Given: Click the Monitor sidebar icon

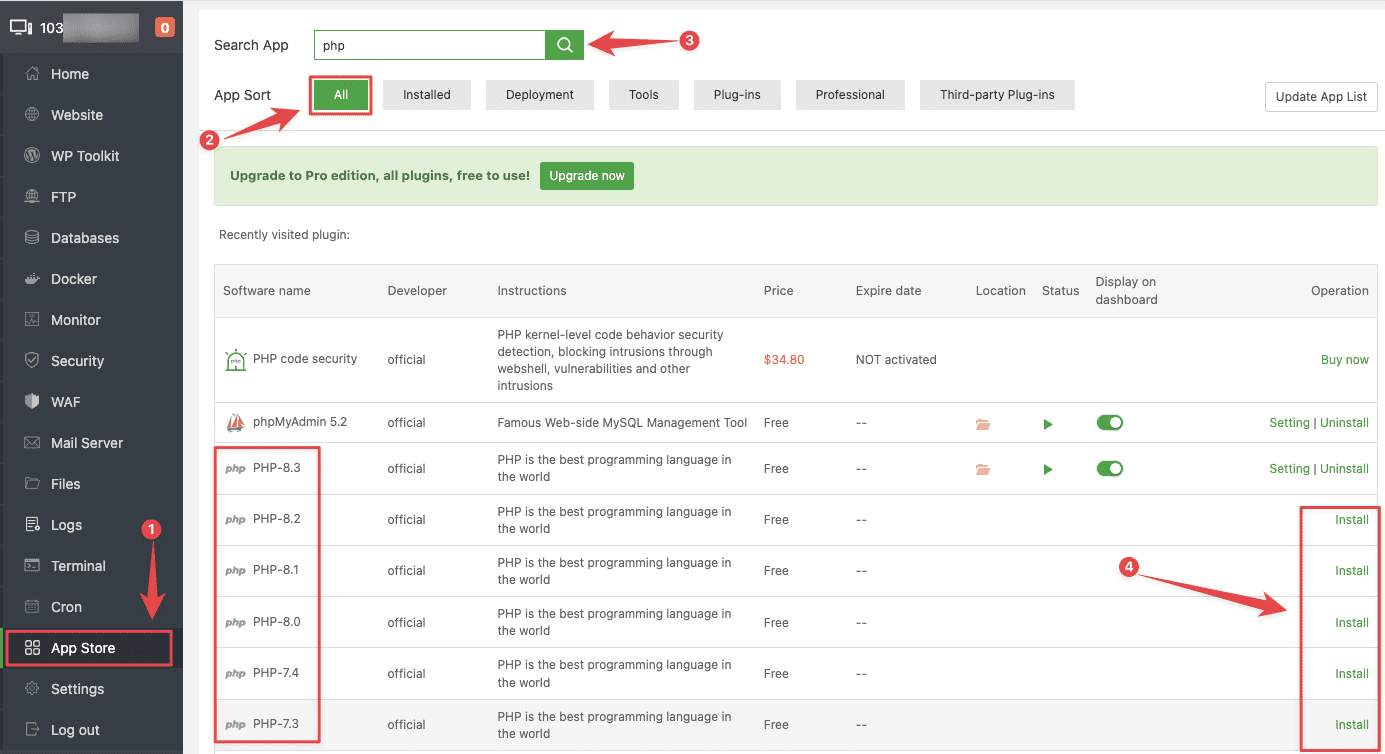Looking at the screenshot, I should (32, 320).
